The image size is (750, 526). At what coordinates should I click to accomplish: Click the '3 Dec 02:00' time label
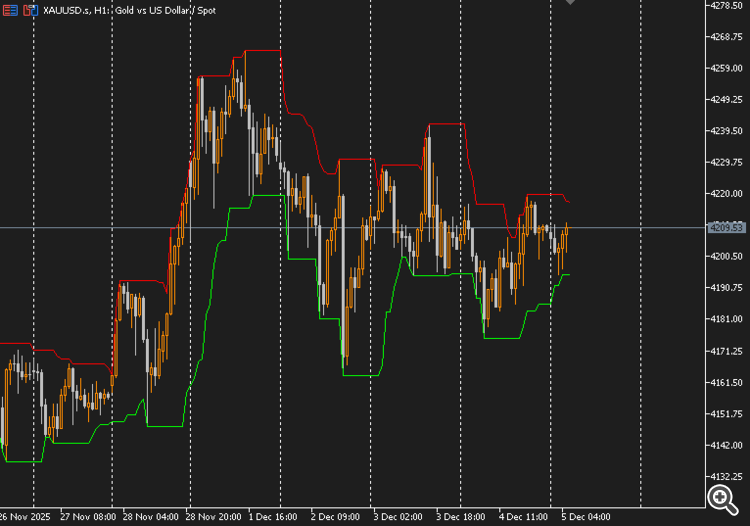[x=398, y=517]
